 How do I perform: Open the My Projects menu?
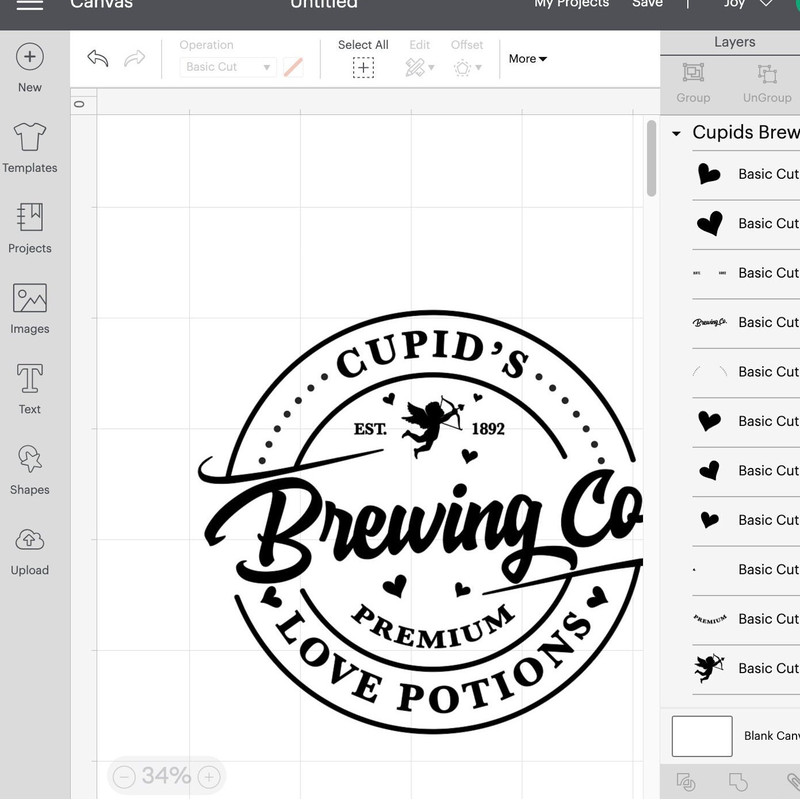point(572,4)
